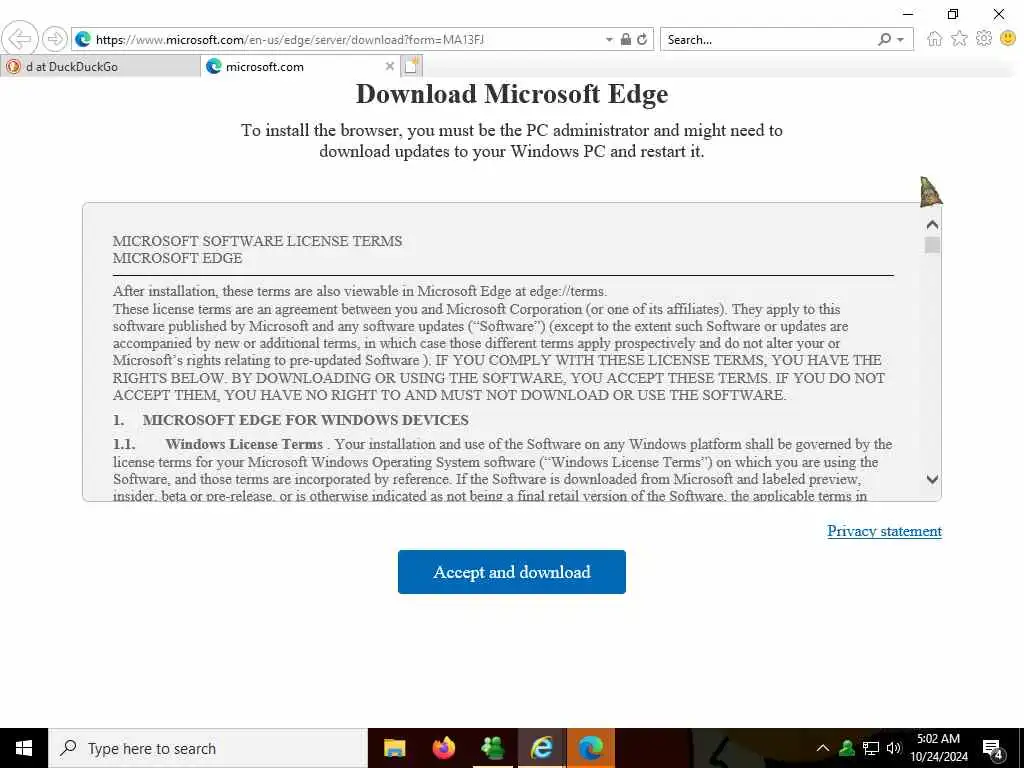
Task: Show hidden system tray icons chevron
Action: tap(823, 748)
